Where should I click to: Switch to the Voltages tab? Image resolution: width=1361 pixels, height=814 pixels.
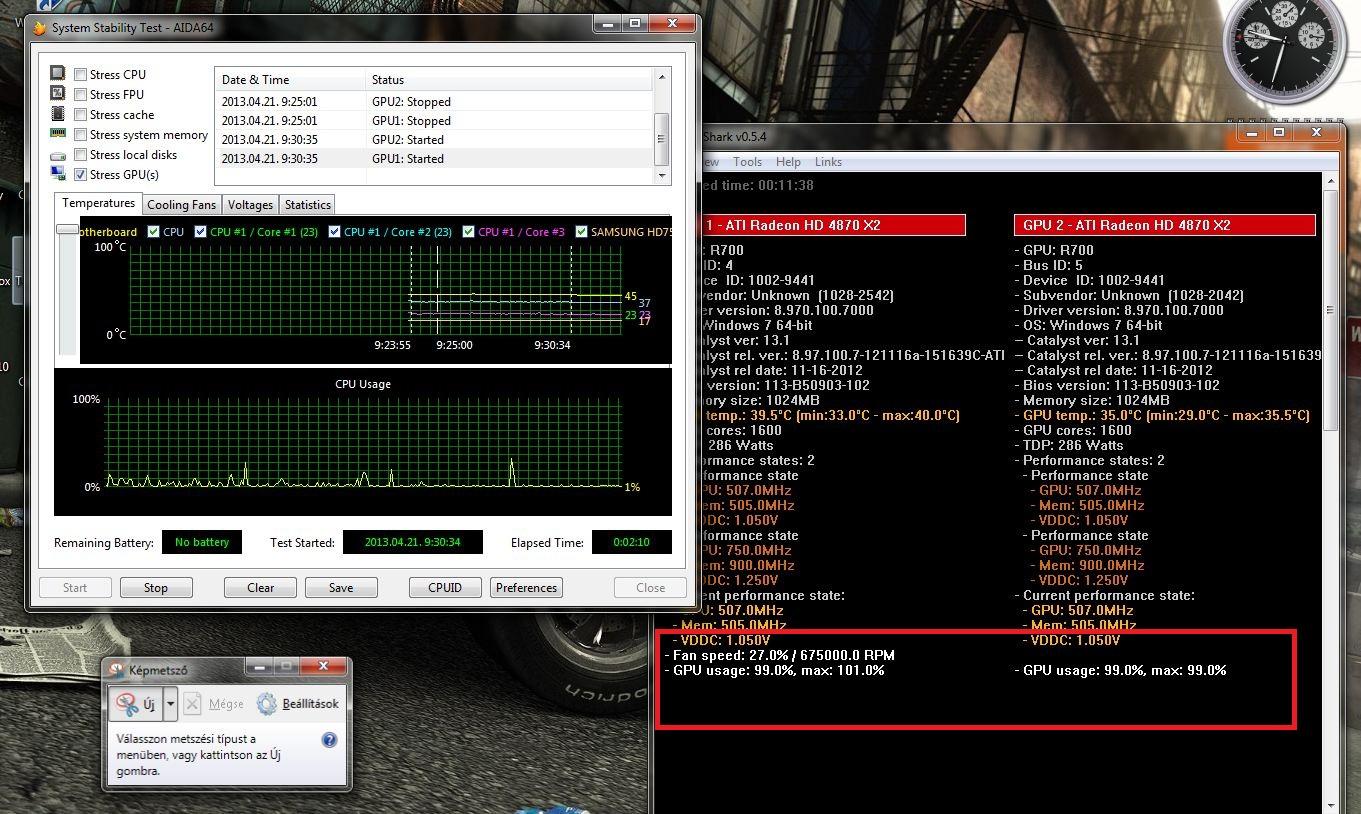[250, 204]
